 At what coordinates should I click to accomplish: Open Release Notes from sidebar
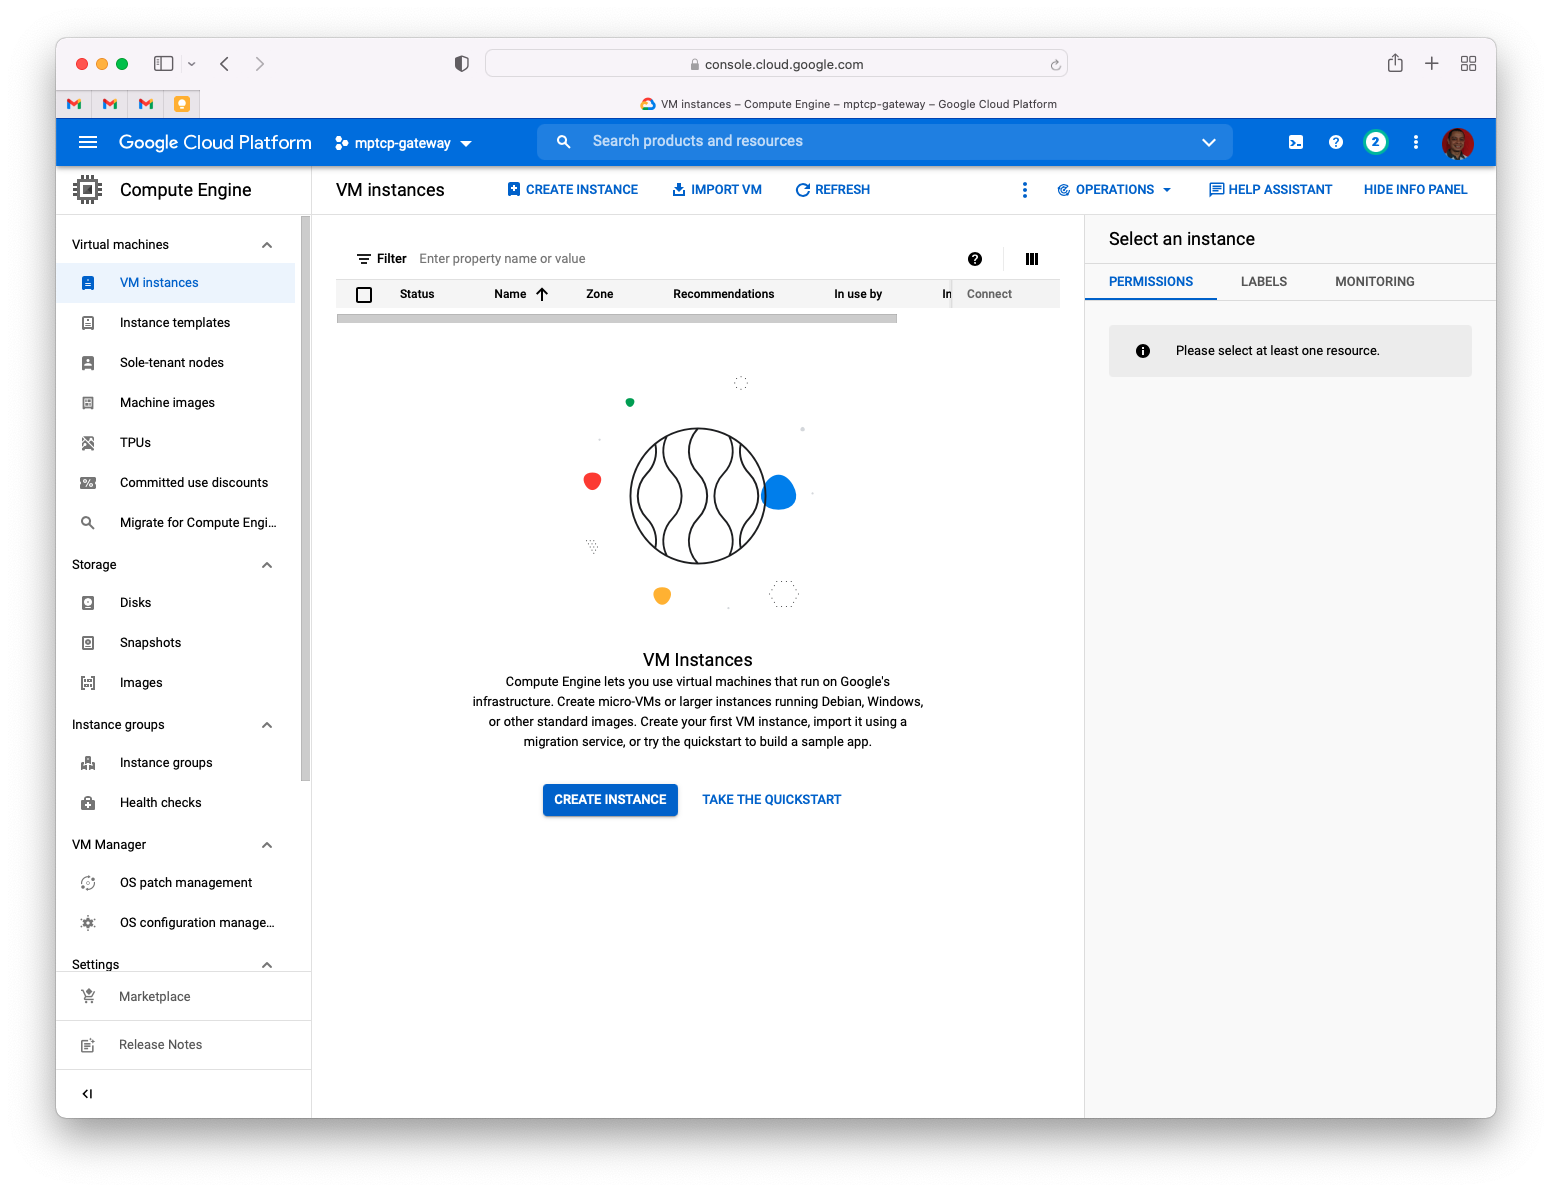pyautogui.click(x=183, y=1045)
